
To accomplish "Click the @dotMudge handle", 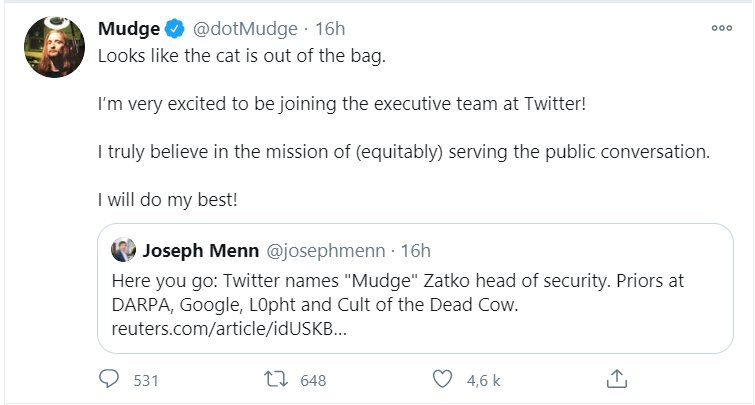I will [230, 29].
